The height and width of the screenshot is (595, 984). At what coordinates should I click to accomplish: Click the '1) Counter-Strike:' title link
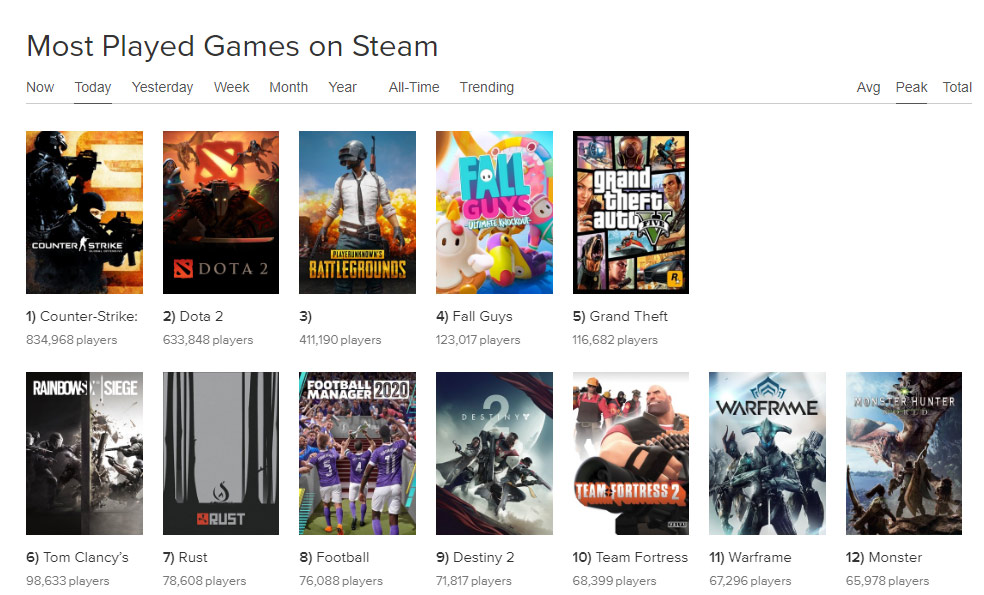tap(82, 316)
